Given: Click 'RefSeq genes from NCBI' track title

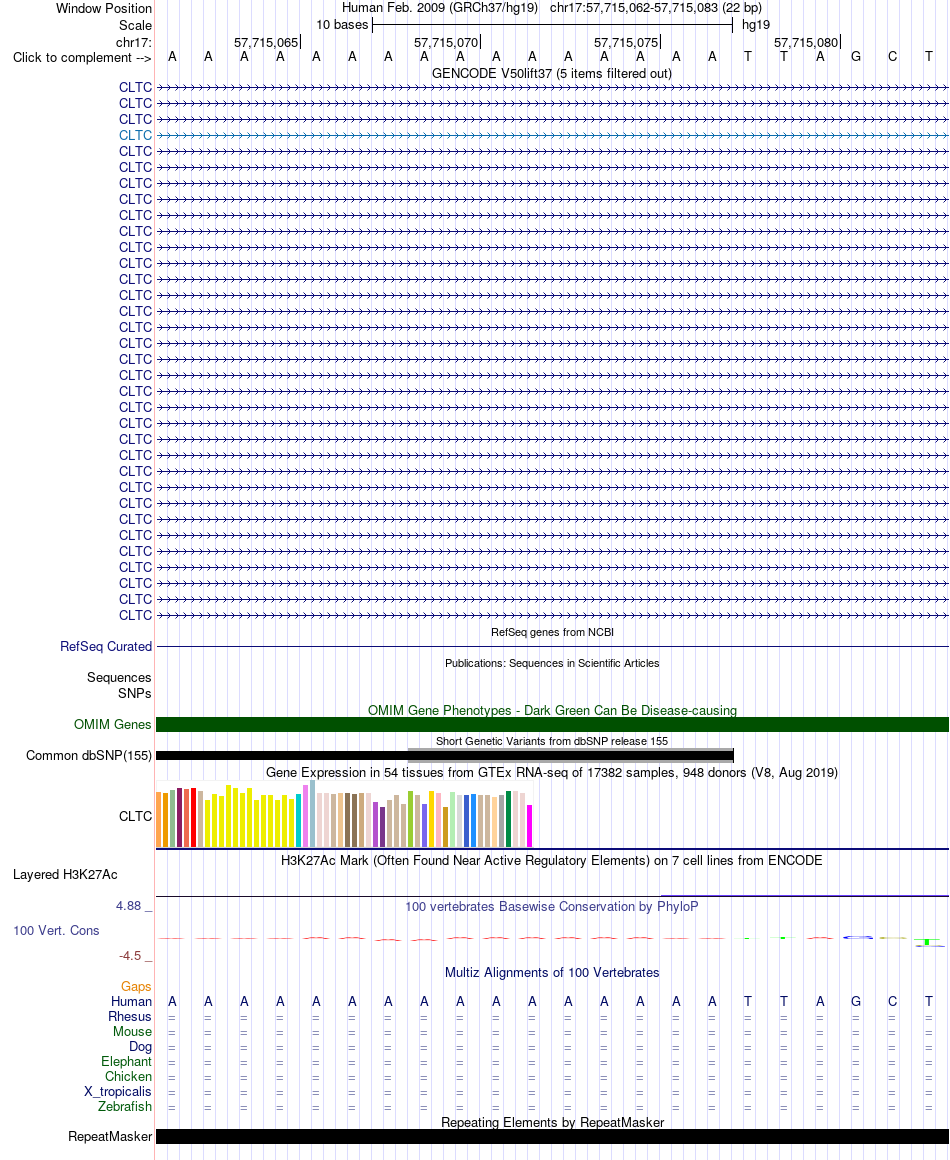Looking at the screenshot, I should pyautogui.click(x=552, y=633).
